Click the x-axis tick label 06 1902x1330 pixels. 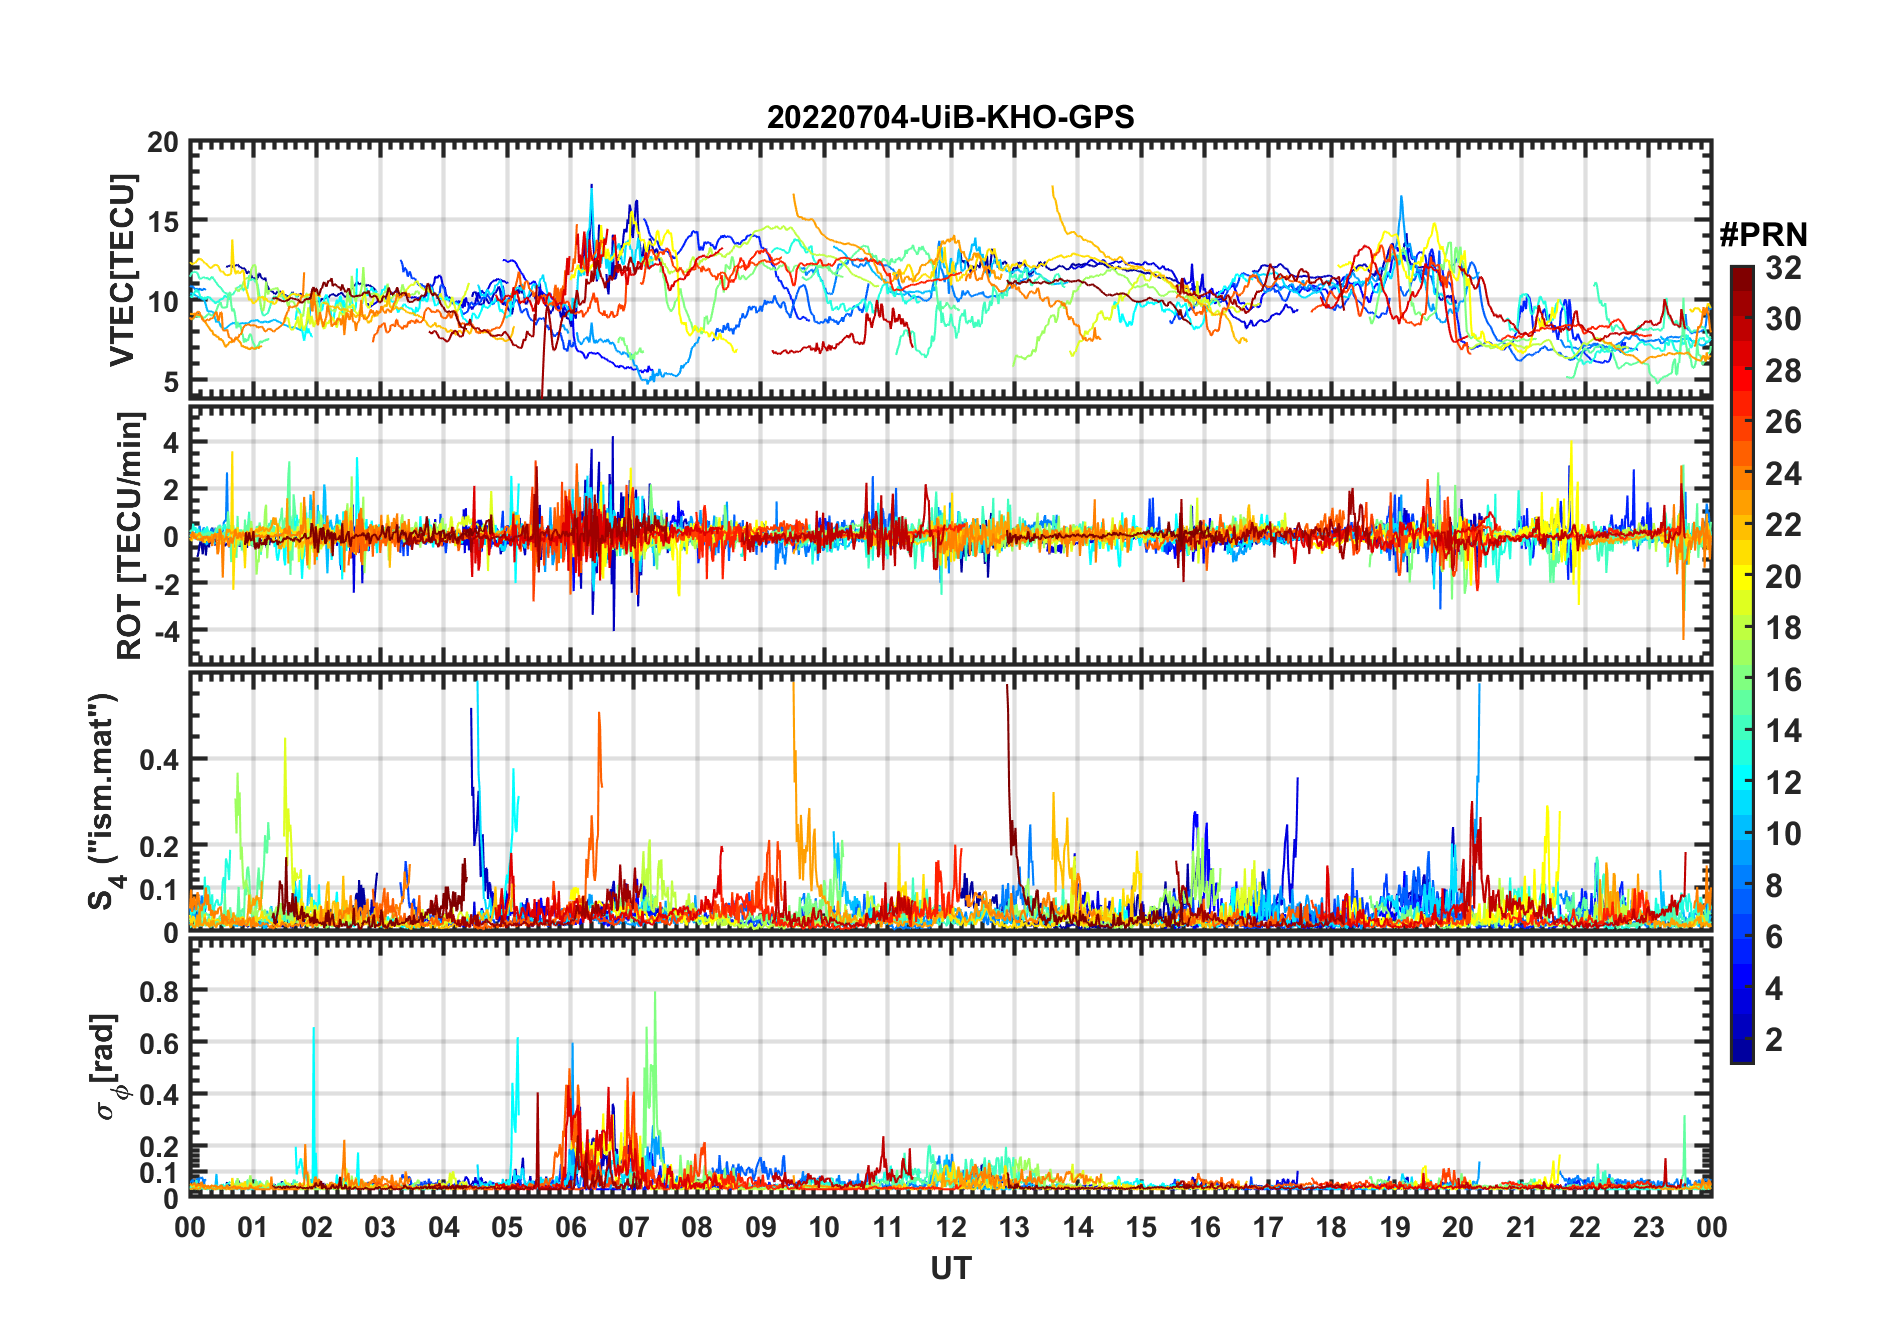click(571, 1227)
